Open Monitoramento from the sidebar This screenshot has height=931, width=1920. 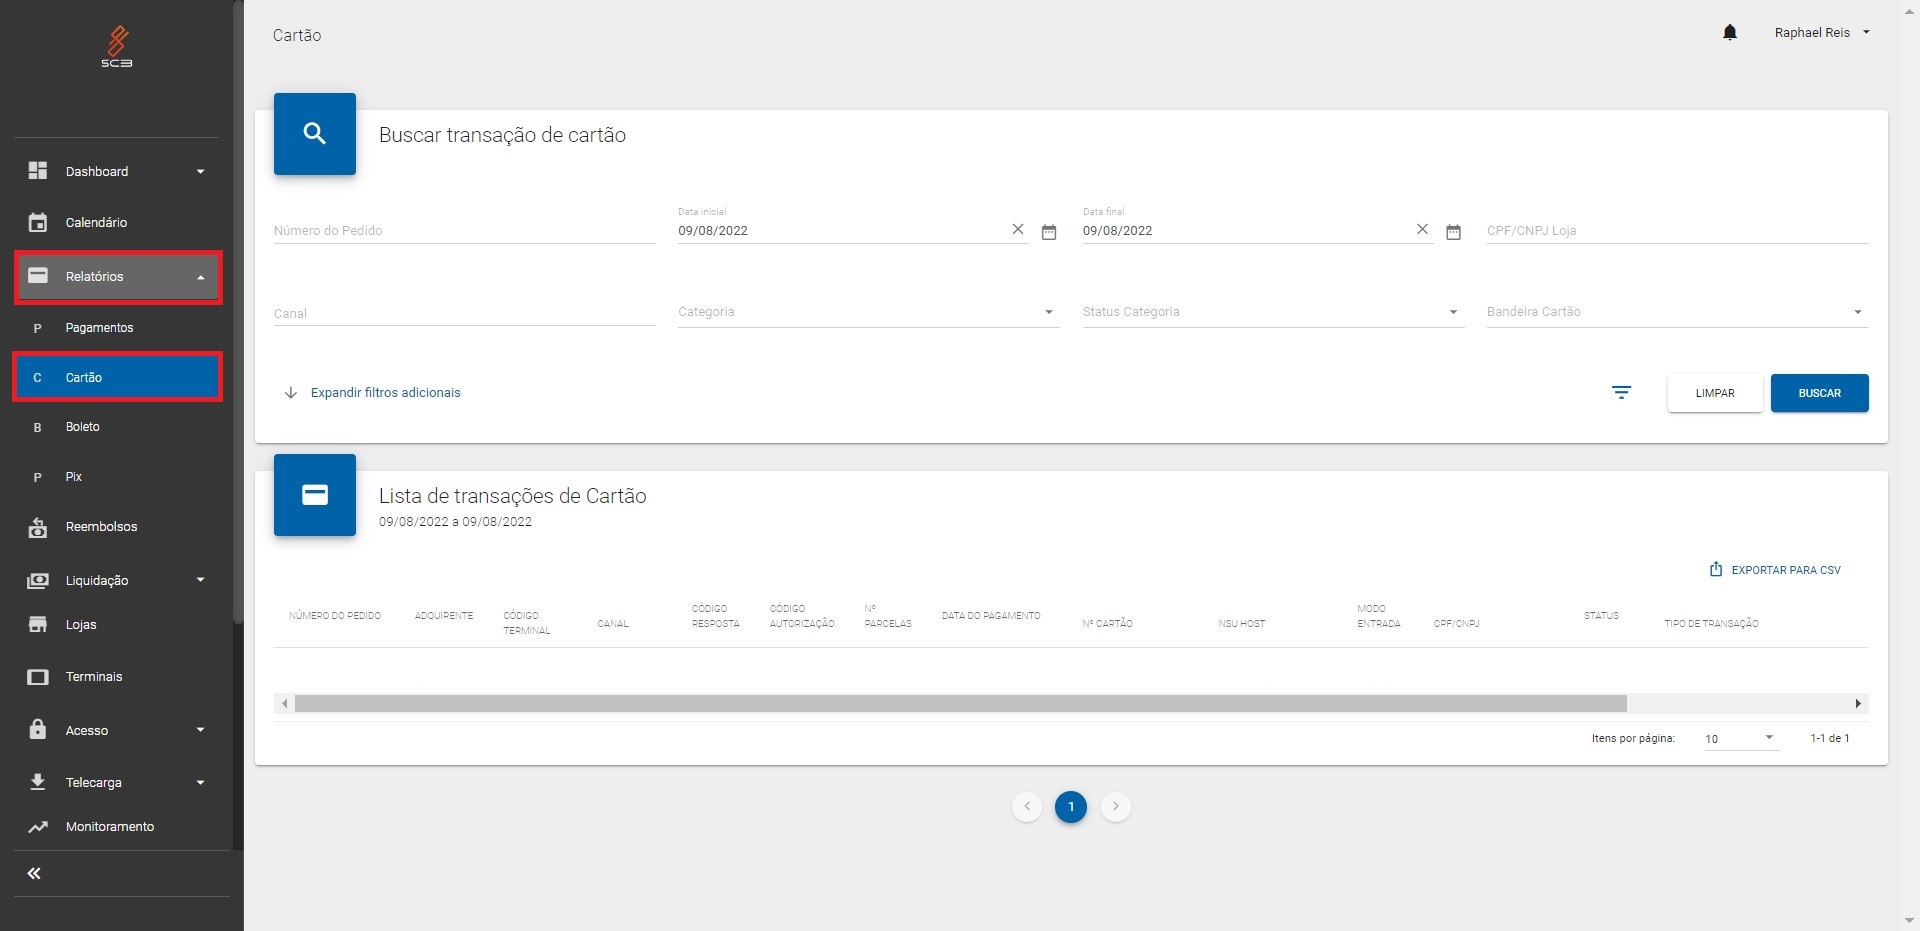(109, 827)
